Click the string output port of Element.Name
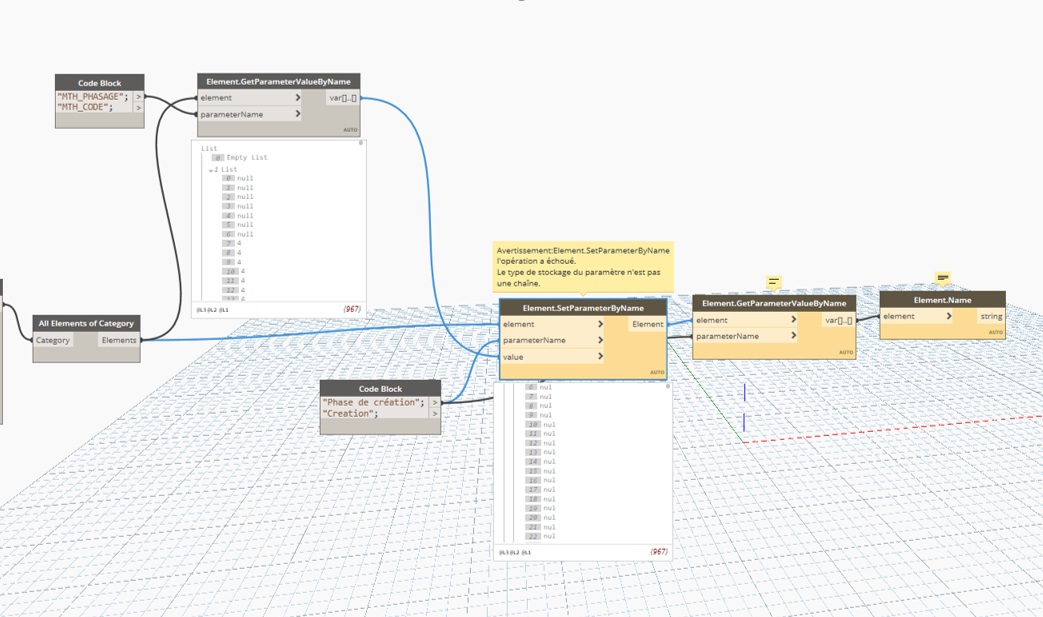The width and height of the screenshot is (1043, 617). [x=990, y=317]
